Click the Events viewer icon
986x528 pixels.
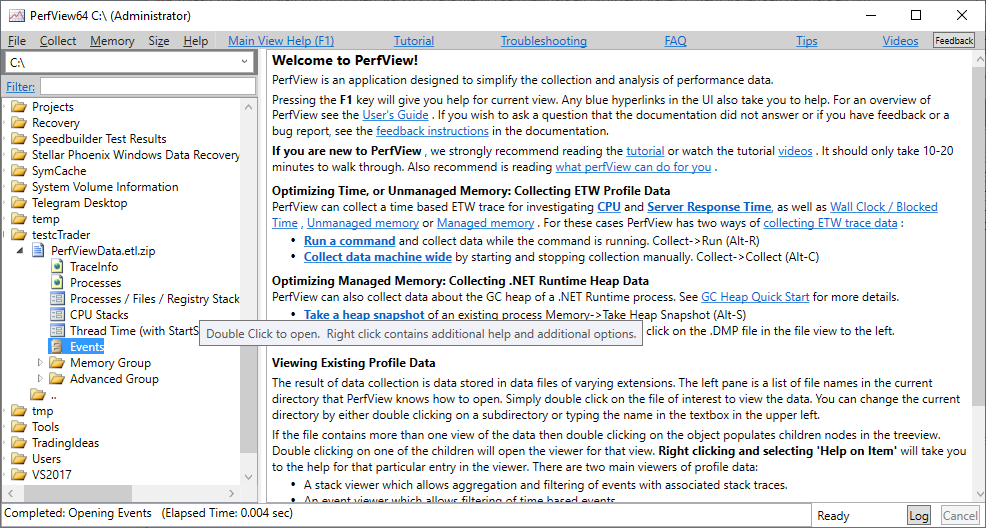coord(58,347)
